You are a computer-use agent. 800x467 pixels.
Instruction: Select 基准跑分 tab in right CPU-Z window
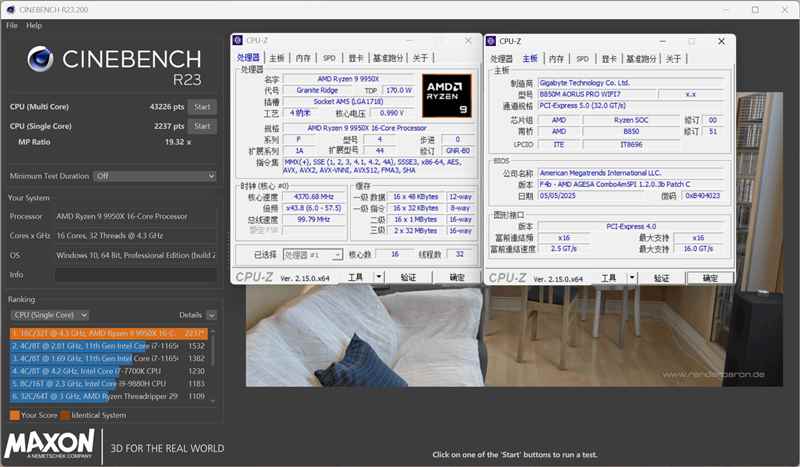[641, 59]
